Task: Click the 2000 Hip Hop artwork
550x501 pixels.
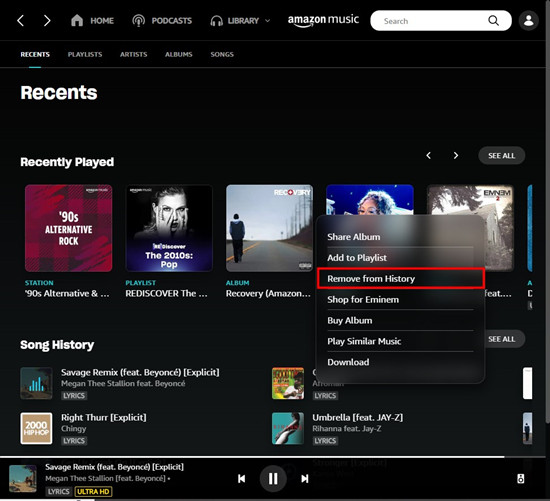Action: [x=36, y=428]
